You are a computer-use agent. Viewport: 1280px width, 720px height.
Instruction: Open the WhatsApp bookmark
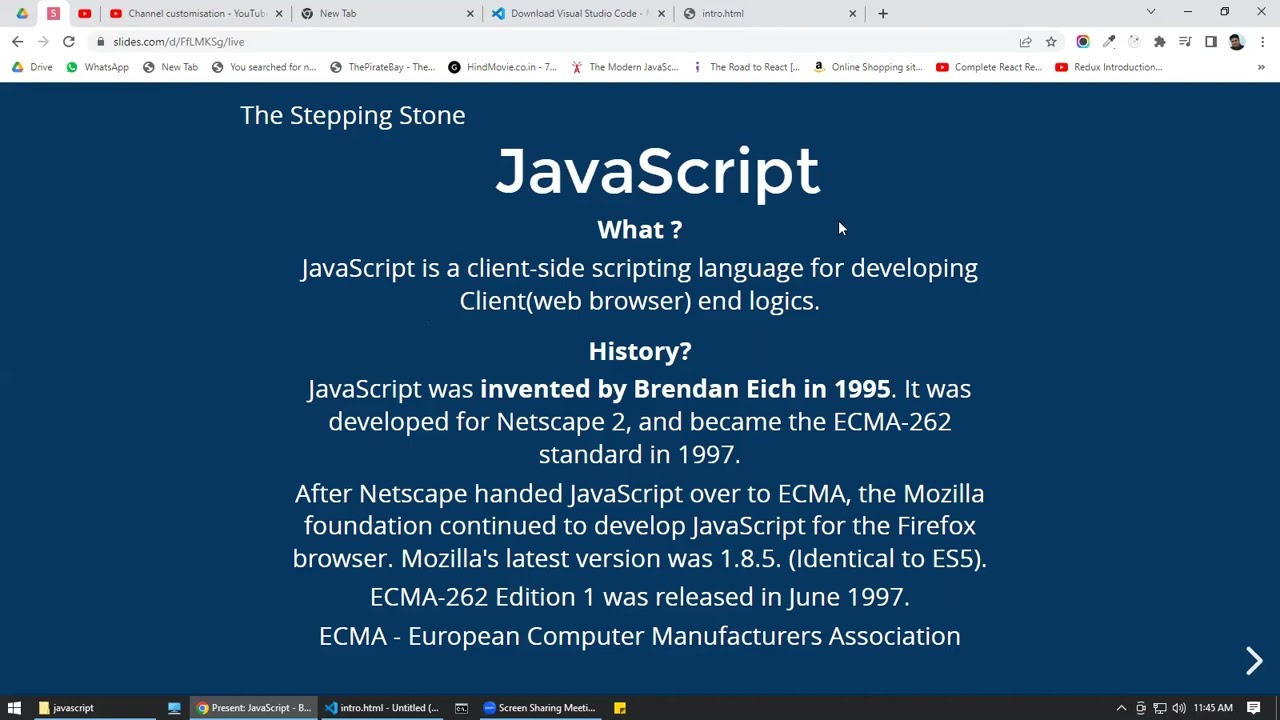(x=97, y=67)
